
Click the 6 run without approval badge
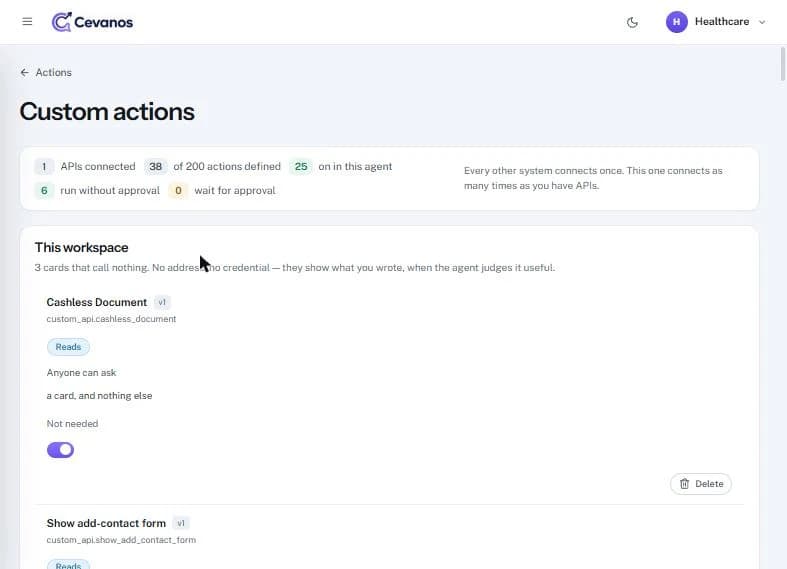[x=44, y=191]
